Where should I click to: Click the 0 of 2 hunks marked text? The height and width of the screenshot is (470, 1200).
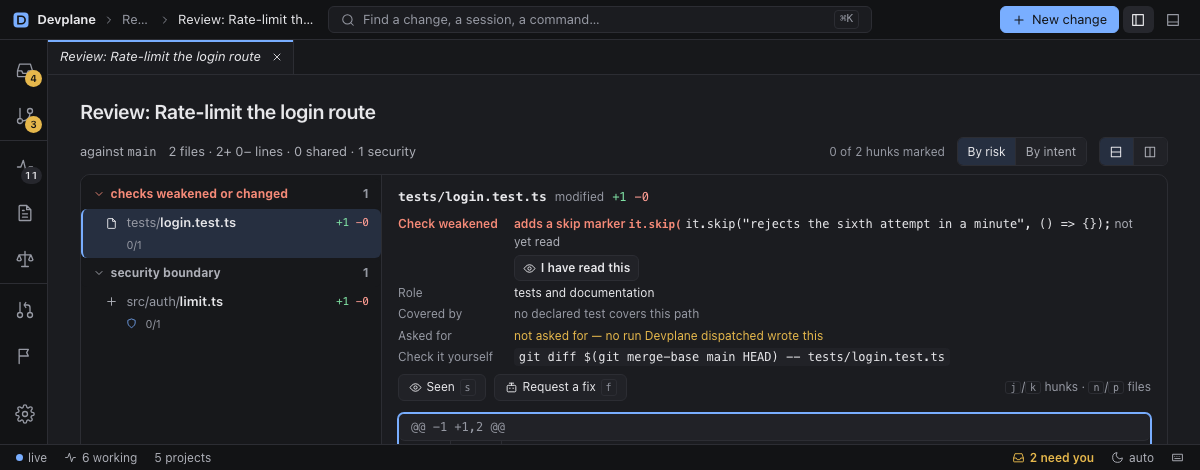pos(887,152)
